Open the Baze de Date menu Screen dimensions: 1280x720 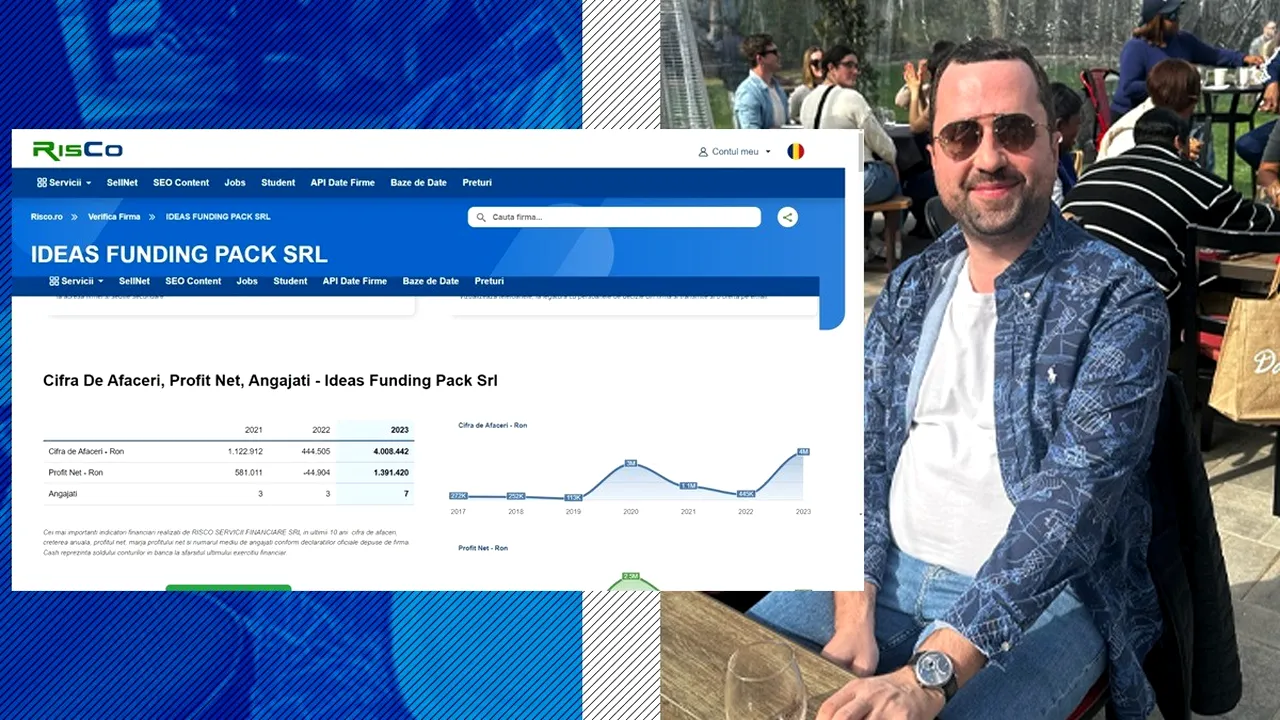(x=418, y=182)
